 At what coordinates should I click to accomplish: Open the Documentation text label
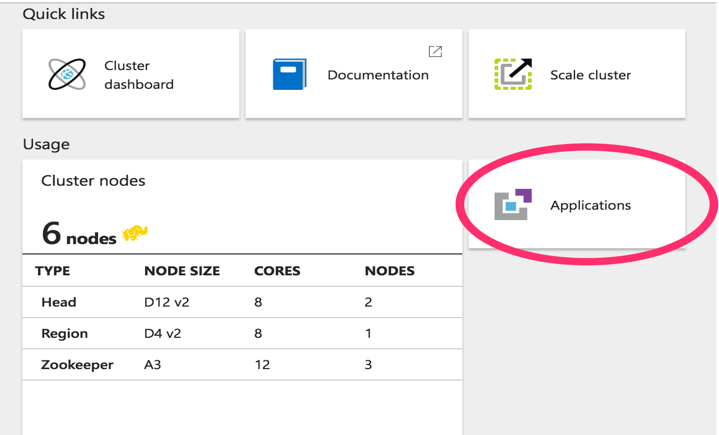coord(378,75)
